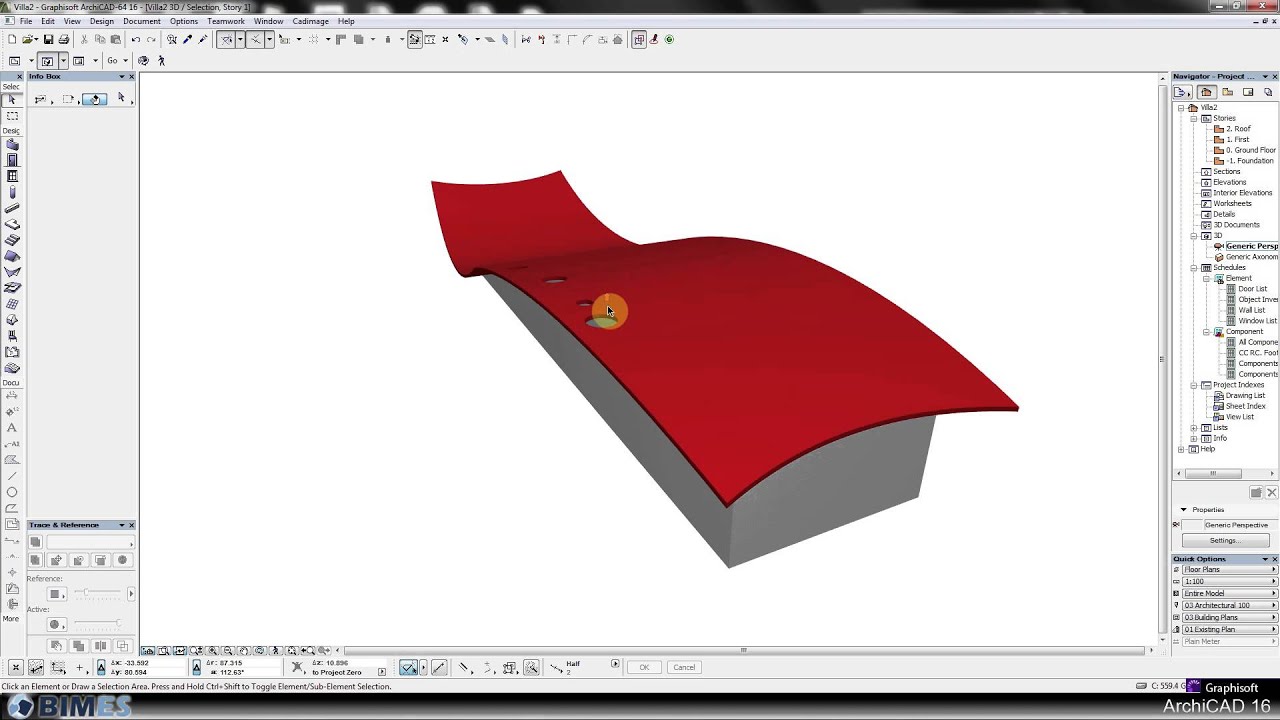This screenshot has width=1280, height=720.
Task: Select the Roof tool in Toolbox
Action: point(12,257)
